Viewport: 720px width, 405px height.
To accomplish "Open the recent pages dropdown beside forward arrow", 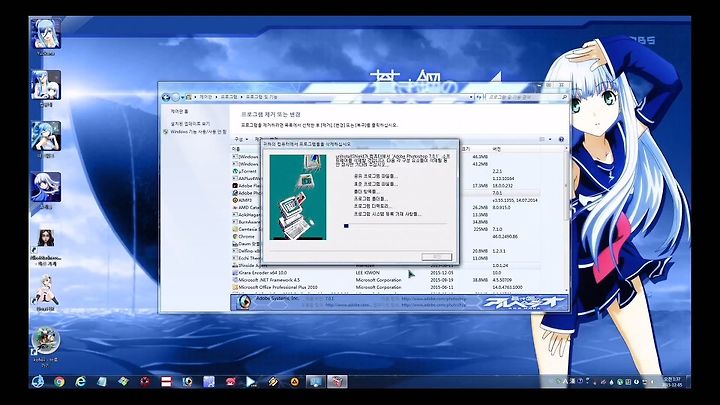I will click(x=182, y=97).
